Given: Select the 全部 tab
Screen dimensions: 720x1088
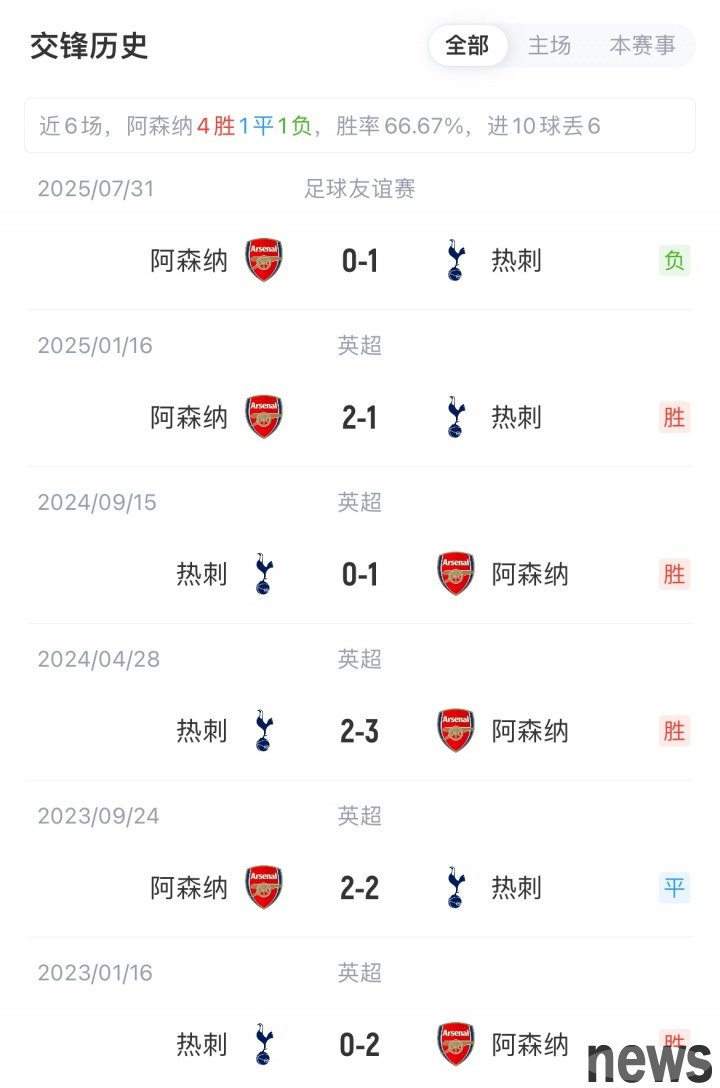Looking at the screenshot, I should pos(467,46).
